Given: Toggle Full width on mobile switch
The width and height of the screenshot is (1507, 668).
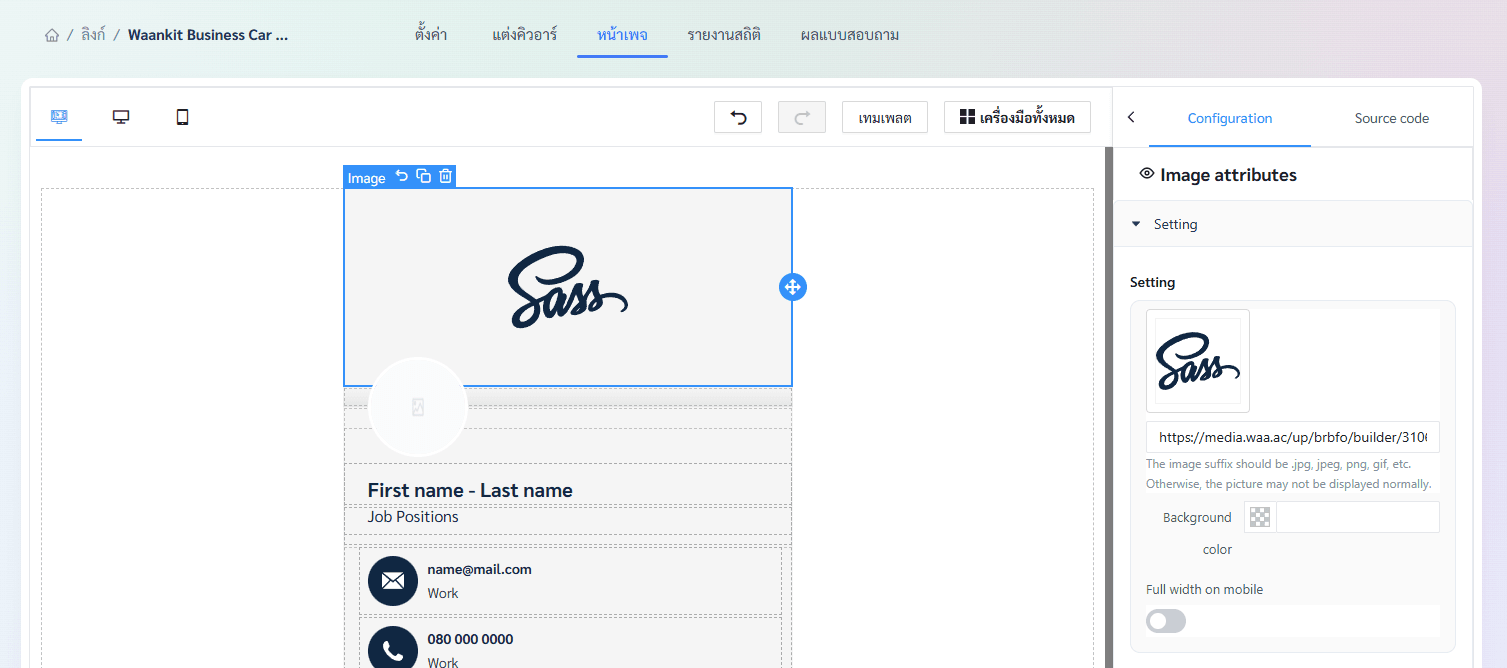Looking at the screenshot, I should pos(1166,621).
